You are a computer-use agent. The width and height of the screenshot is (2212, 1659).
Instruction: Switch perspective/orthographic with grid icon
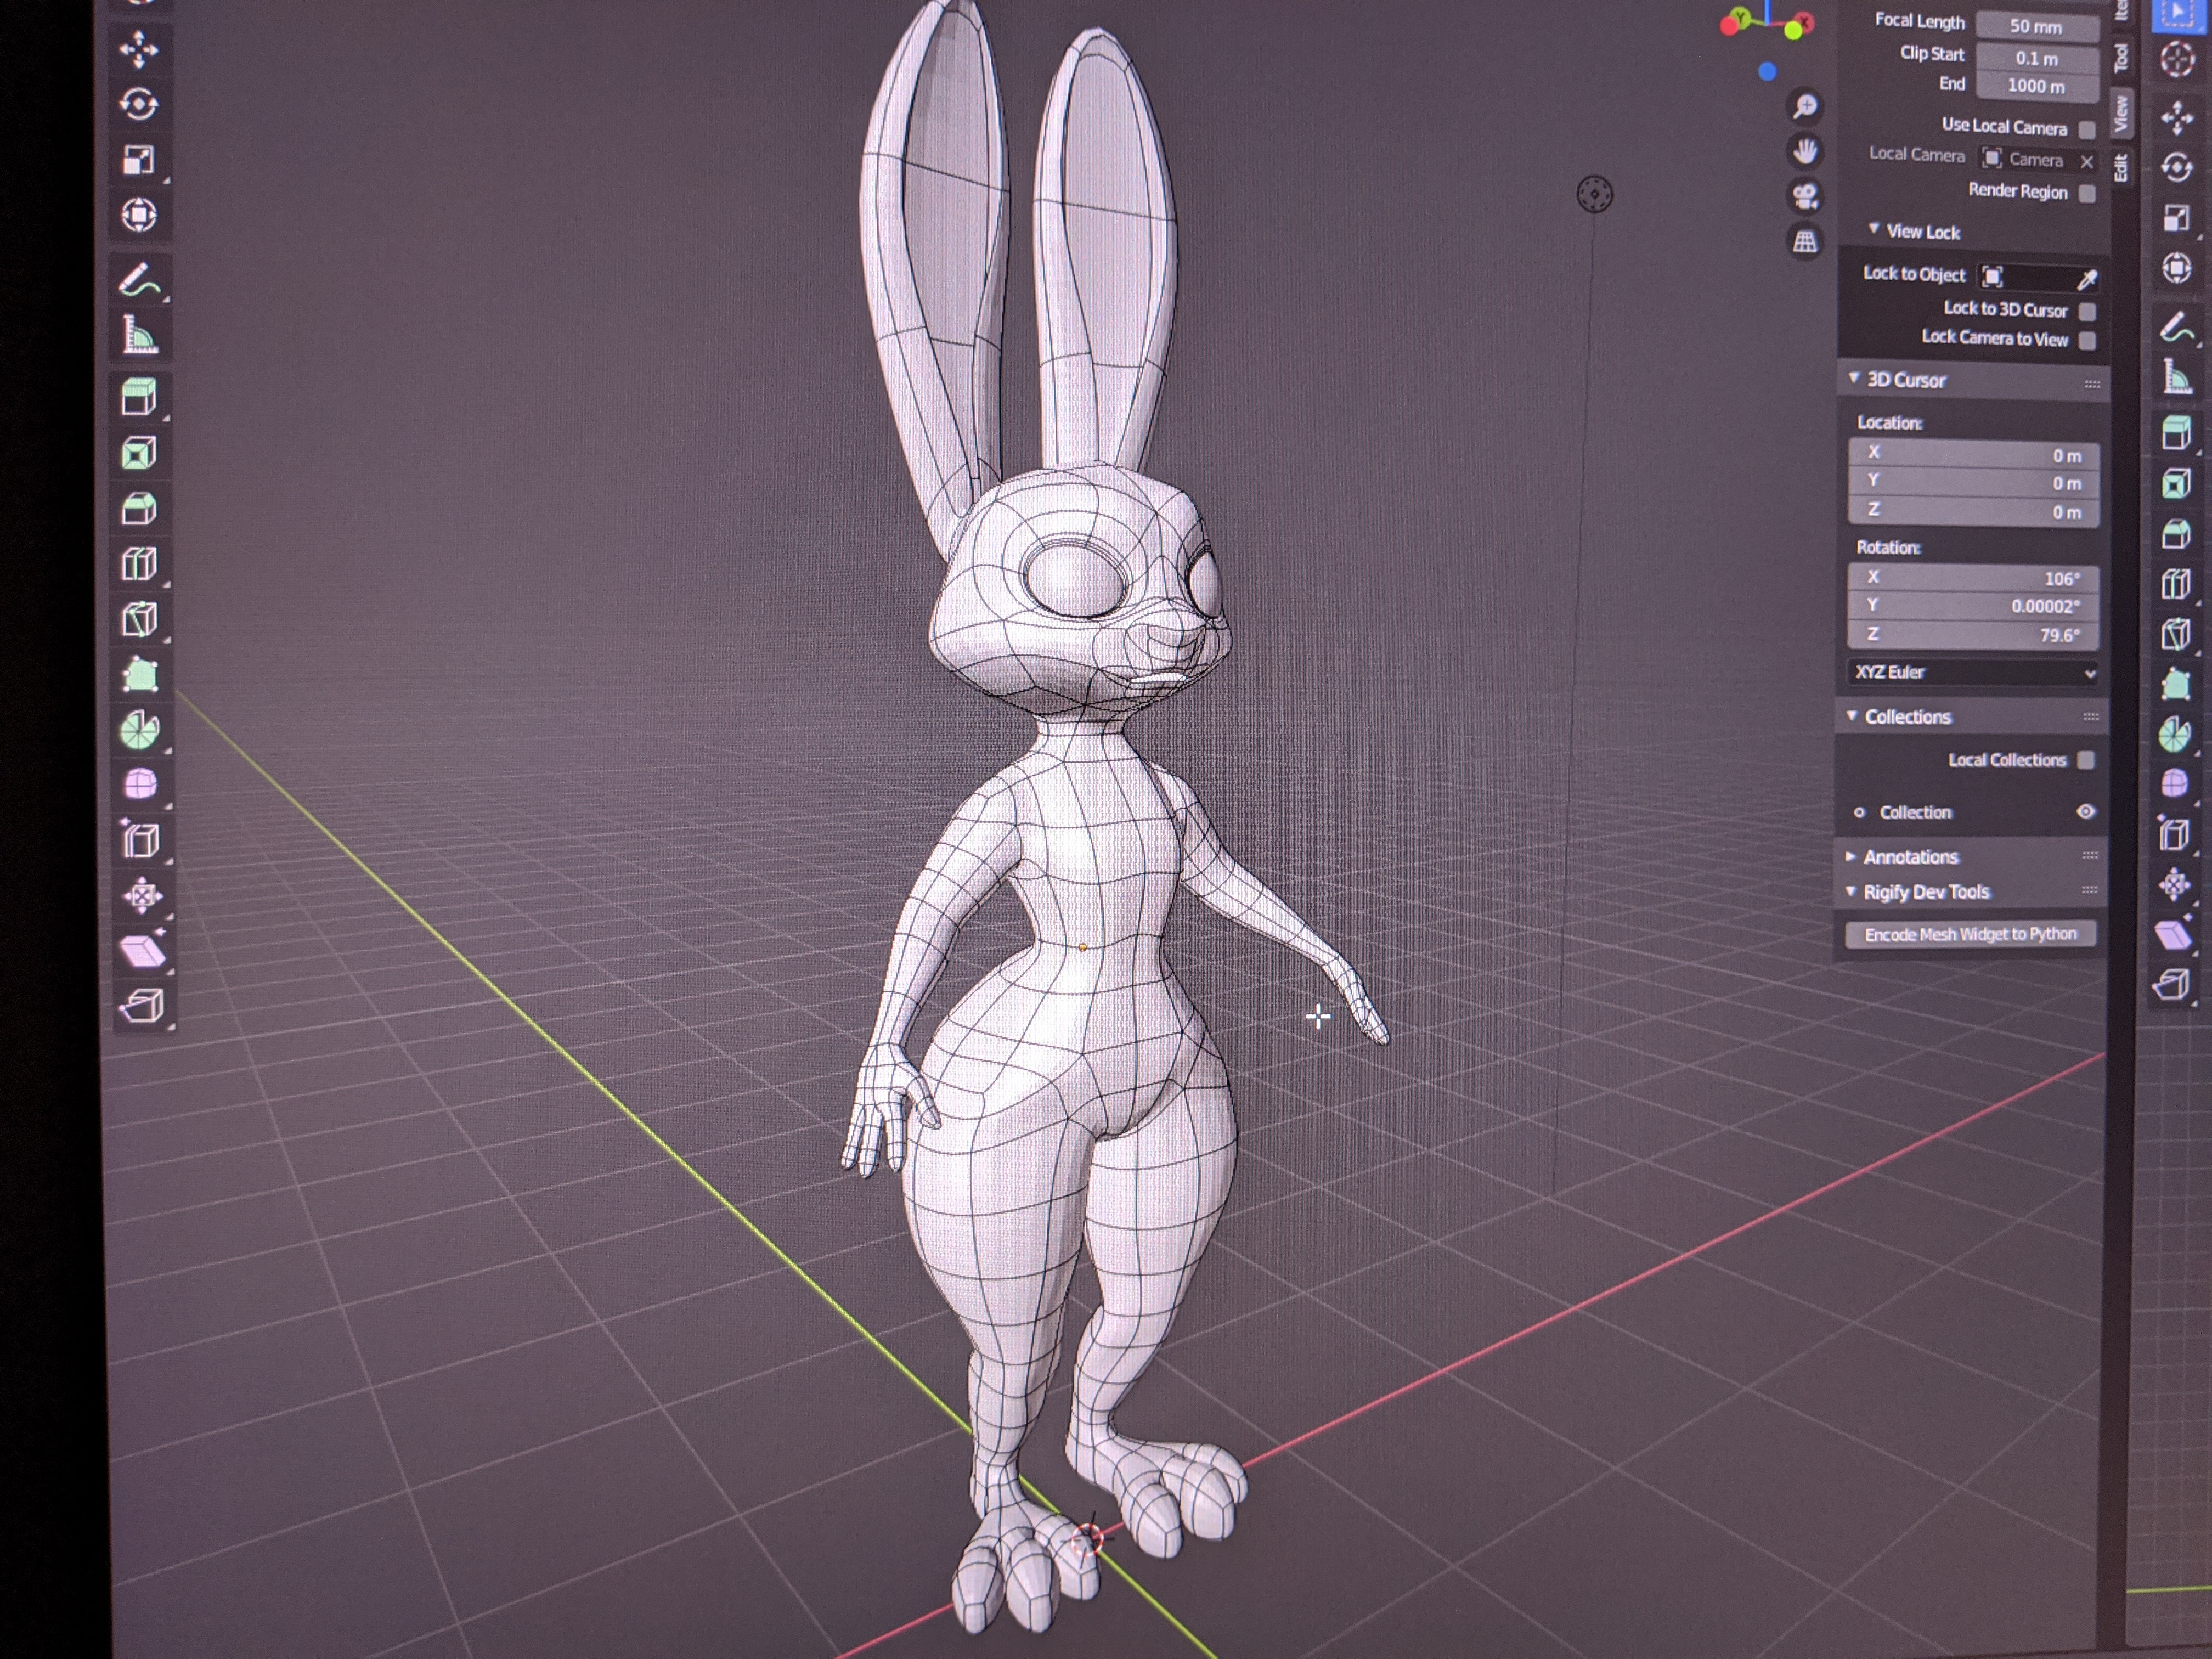tap(1805, 241)
